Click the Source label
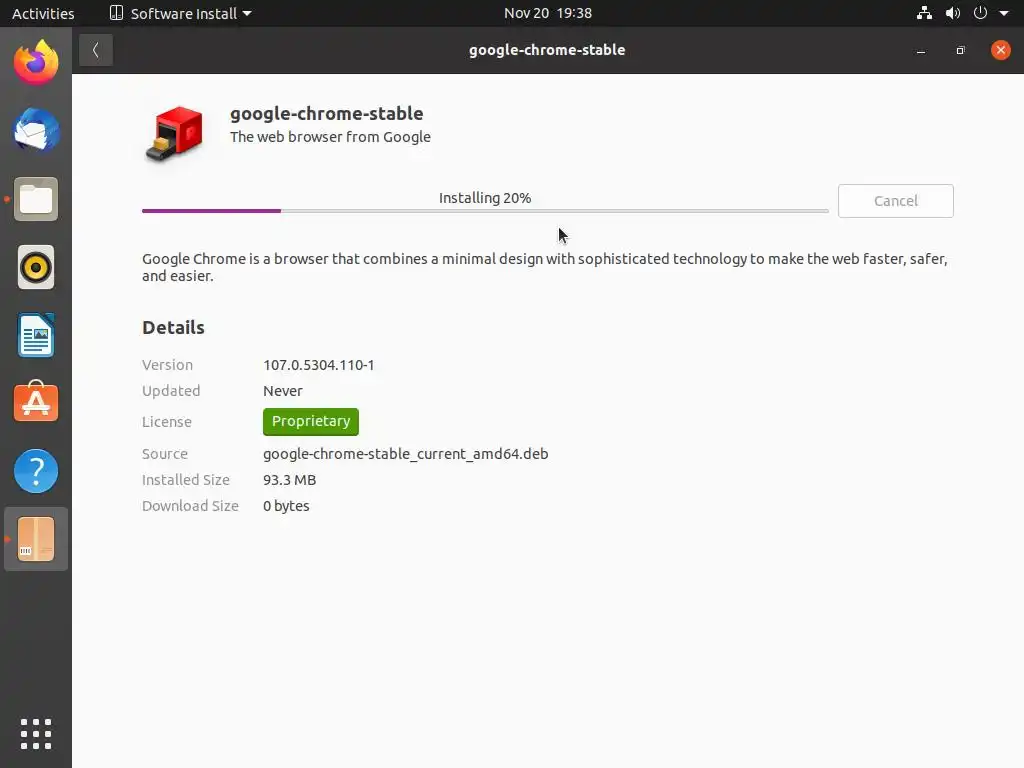This screenshot has height=768, width=1024. [165, 454]
